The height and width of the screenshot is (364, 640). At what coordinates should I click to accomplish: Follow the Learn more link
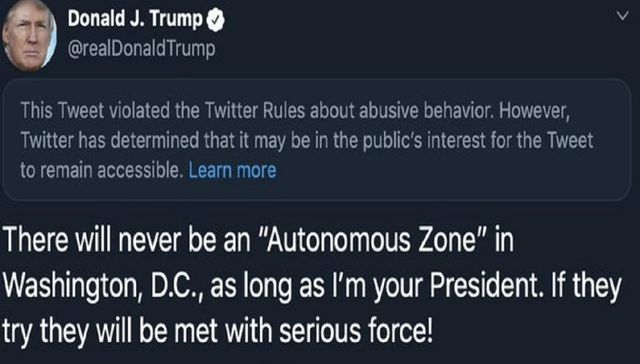(232, 171)
